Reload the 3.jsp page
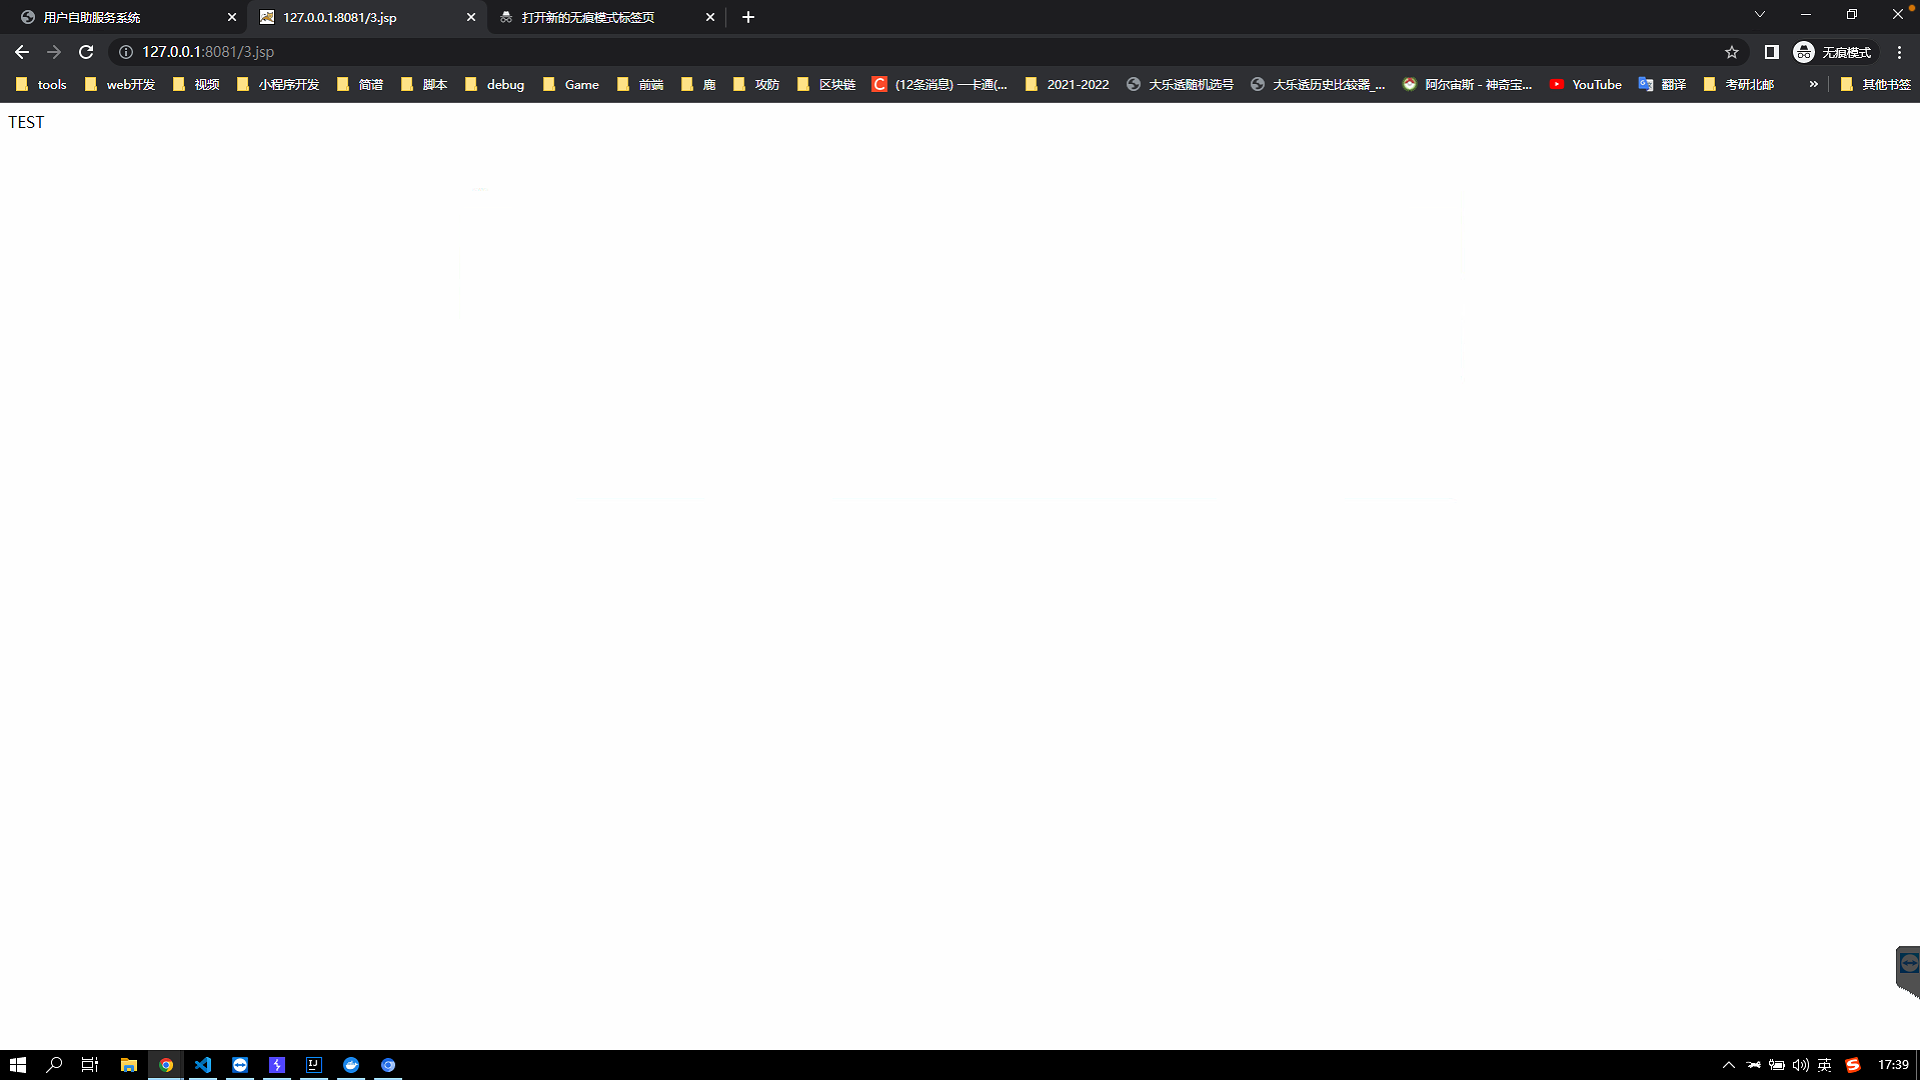The width and height of the screenshot is (1920, 1080). [86, 52]
